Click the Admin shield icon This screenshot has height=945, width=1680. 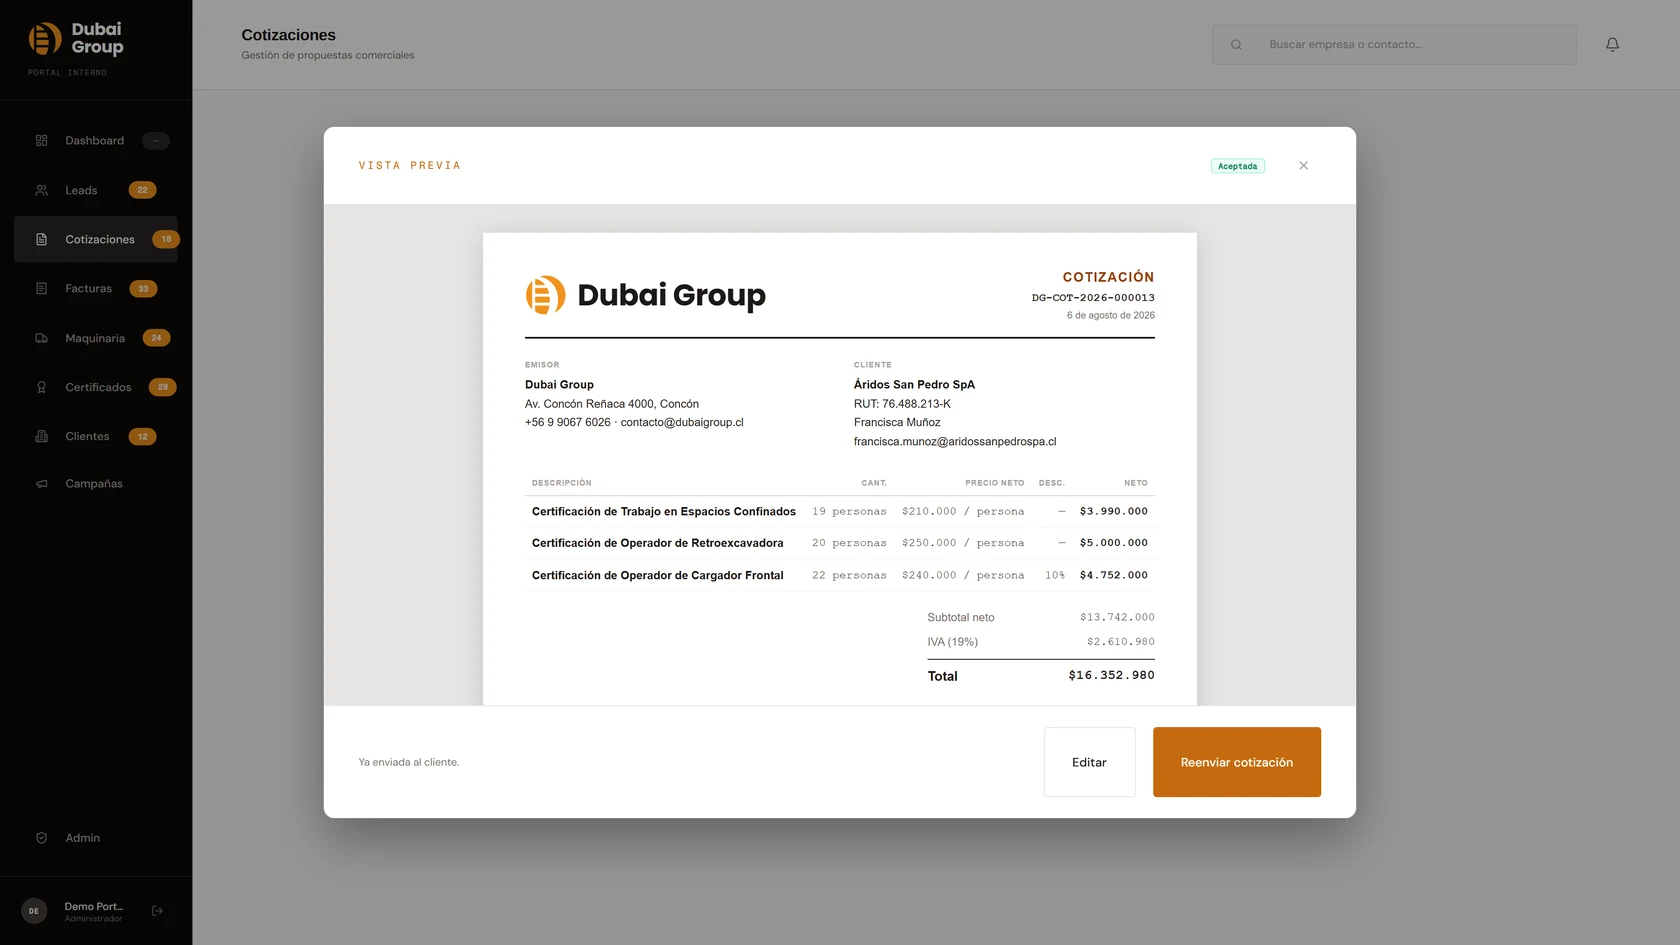[x=41, y=838]
